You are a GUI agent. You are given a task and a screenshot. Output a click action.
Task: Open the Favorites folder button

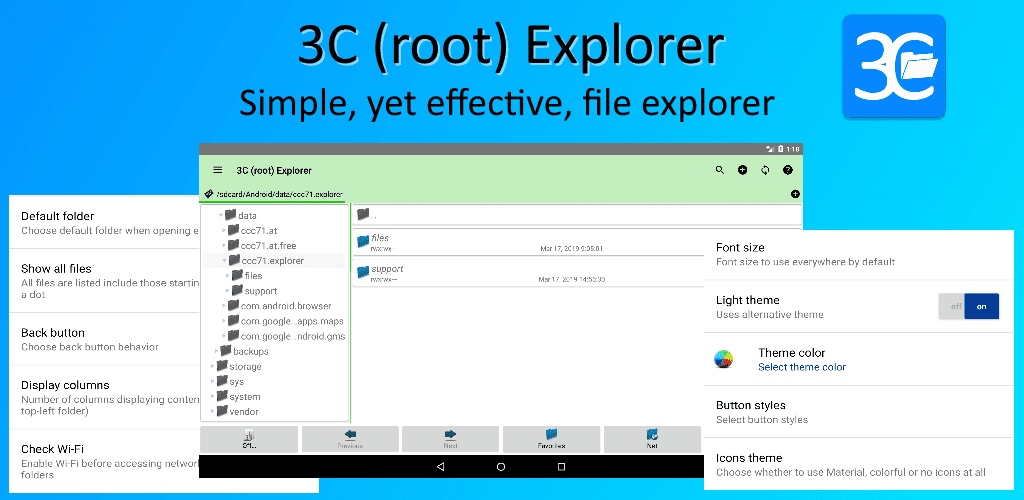click(x=551, y=439)
